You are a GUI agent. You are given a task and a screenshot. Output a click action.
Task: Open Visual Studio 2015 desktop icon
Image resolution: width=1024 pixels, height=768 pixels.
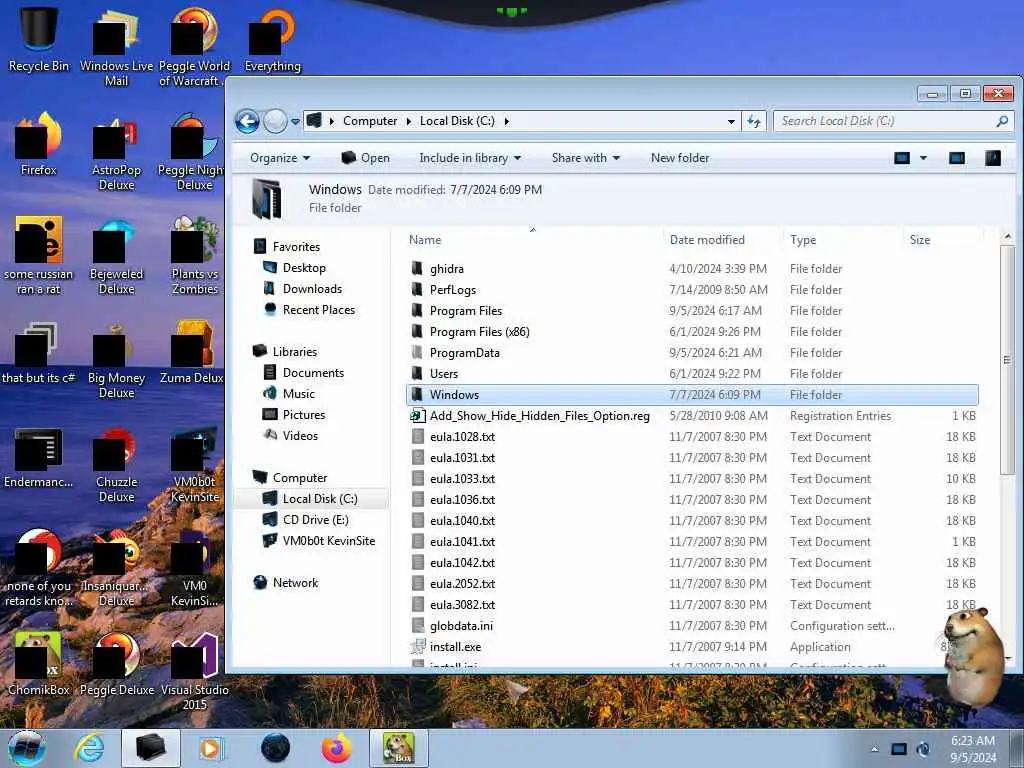195,671
